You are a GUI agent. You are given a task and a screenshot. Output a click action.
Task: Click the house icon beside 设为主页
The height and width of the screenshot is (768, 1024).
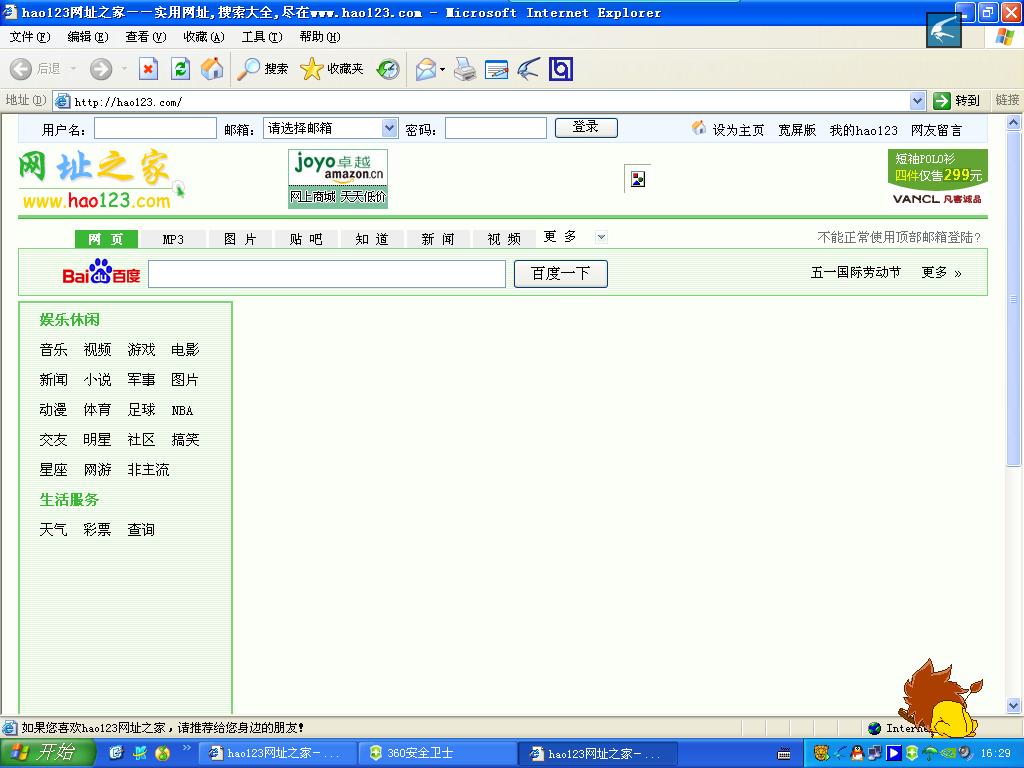[699, 127]
